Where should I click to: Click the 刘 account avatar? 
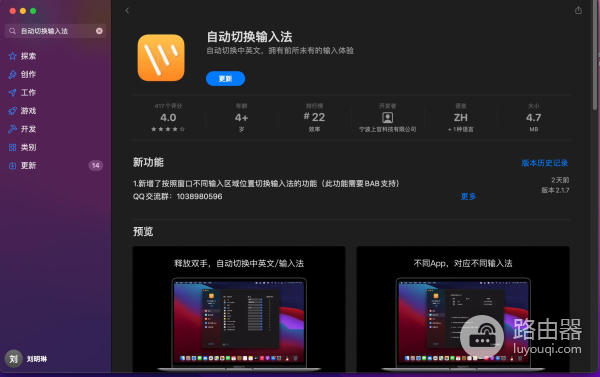point(13,359)
